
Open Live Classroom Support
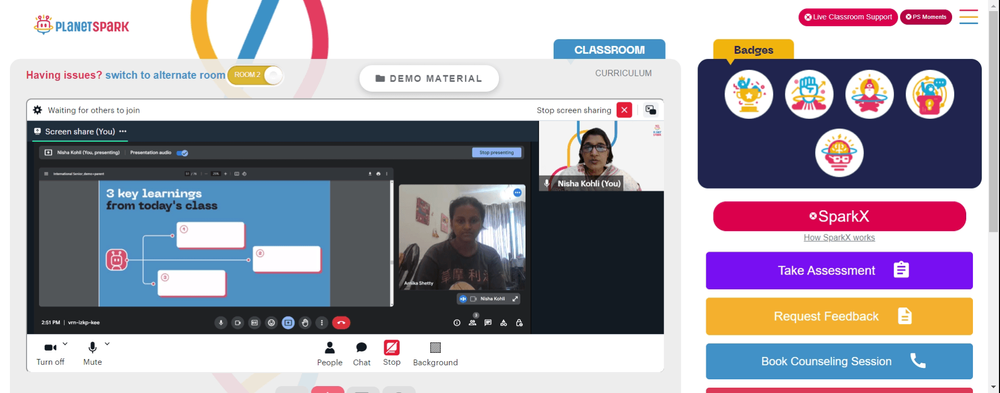point(848,17)
